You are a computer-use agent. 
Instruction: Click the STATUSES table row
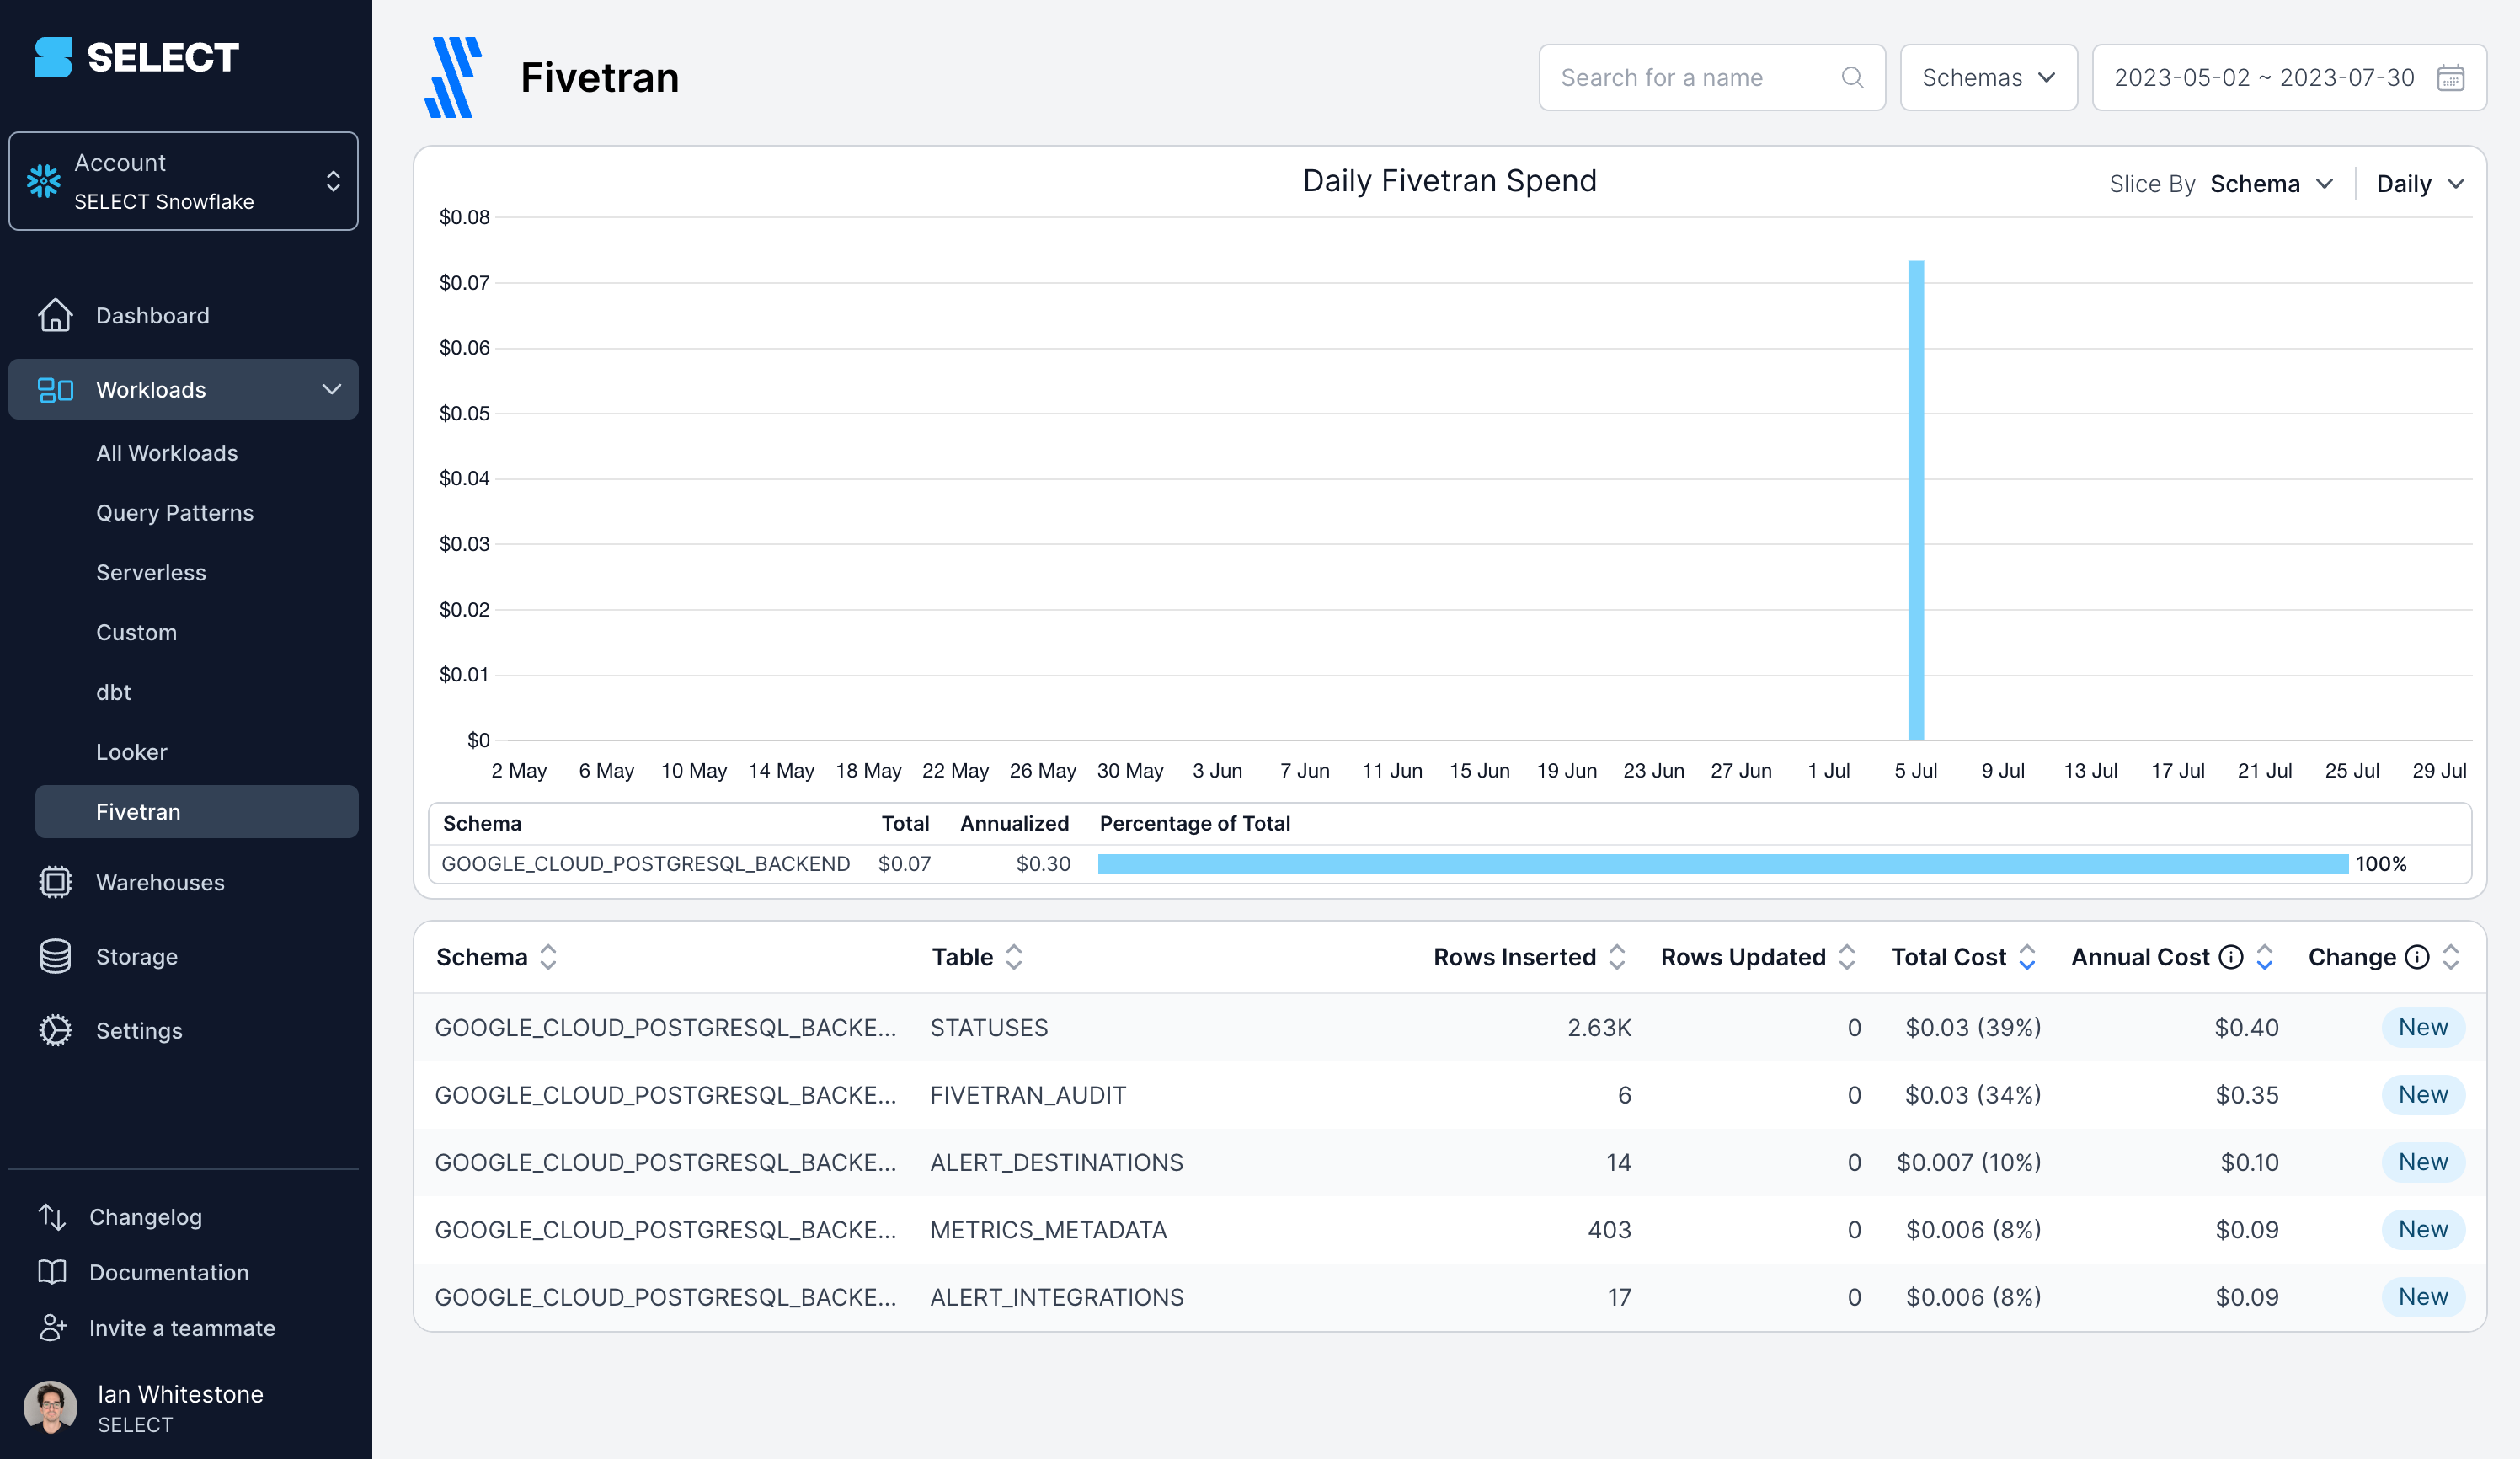(1449, 1027)
